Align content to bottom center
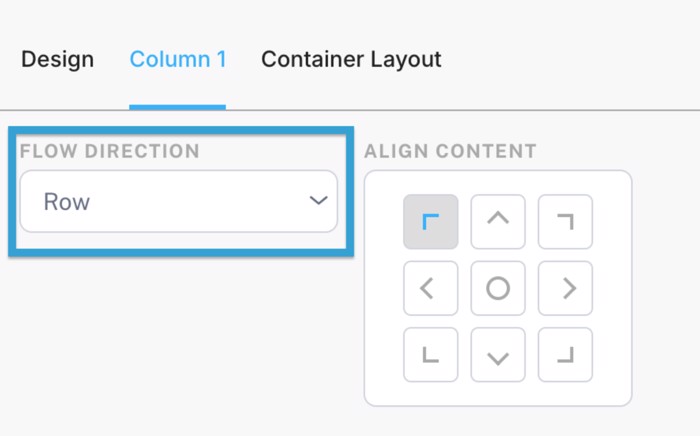700x436 pixels. coord(498,355)
